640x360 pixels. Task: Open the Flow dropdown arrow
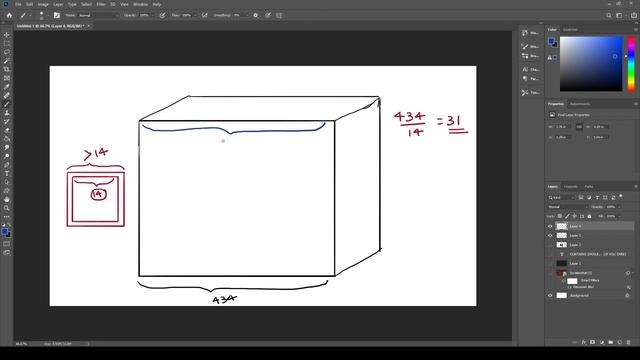195,16
